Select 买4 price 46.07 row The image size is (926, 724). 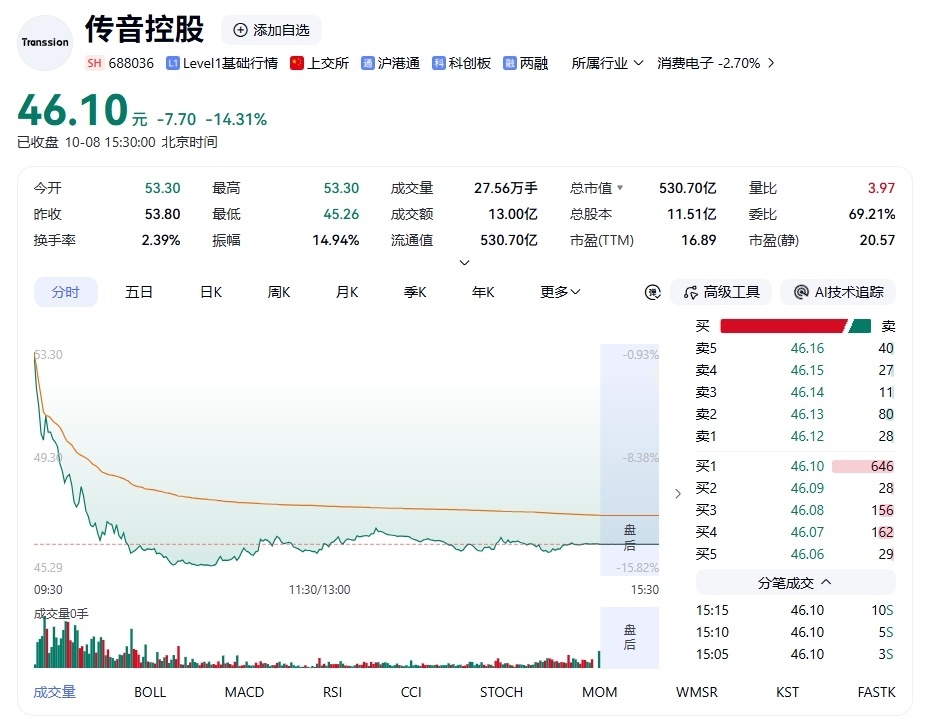point(795,532)
